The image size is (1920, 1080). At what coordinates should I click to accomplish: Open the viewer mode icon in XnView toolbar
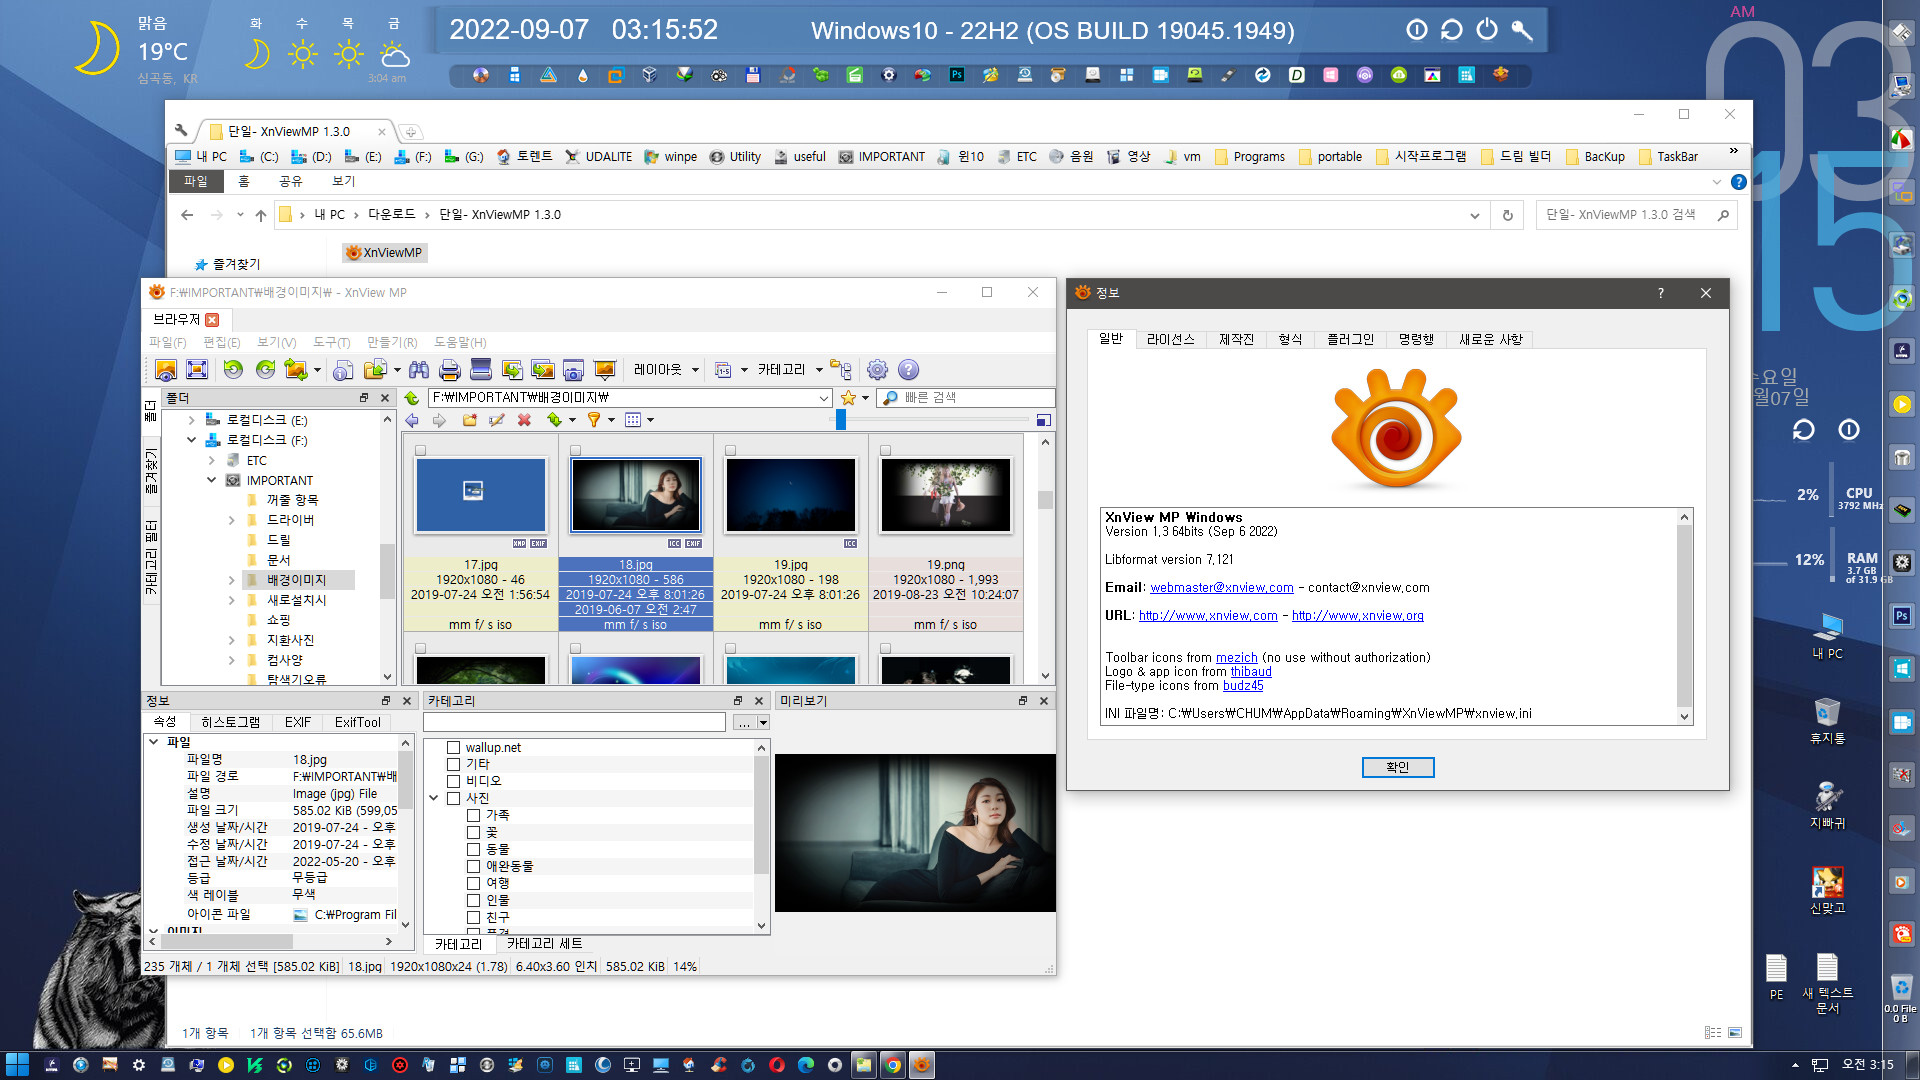(x=166, y=370)
